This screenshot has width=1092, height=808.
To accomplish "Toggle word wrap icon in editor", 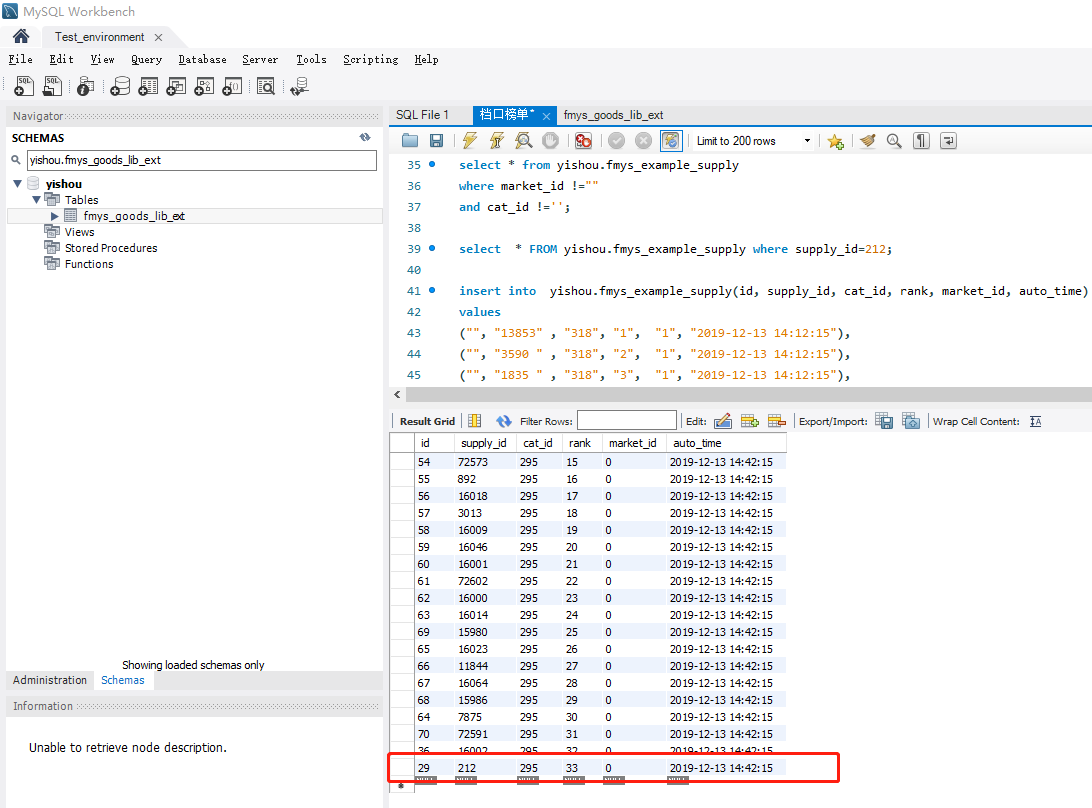I will (x=949, y=141).
